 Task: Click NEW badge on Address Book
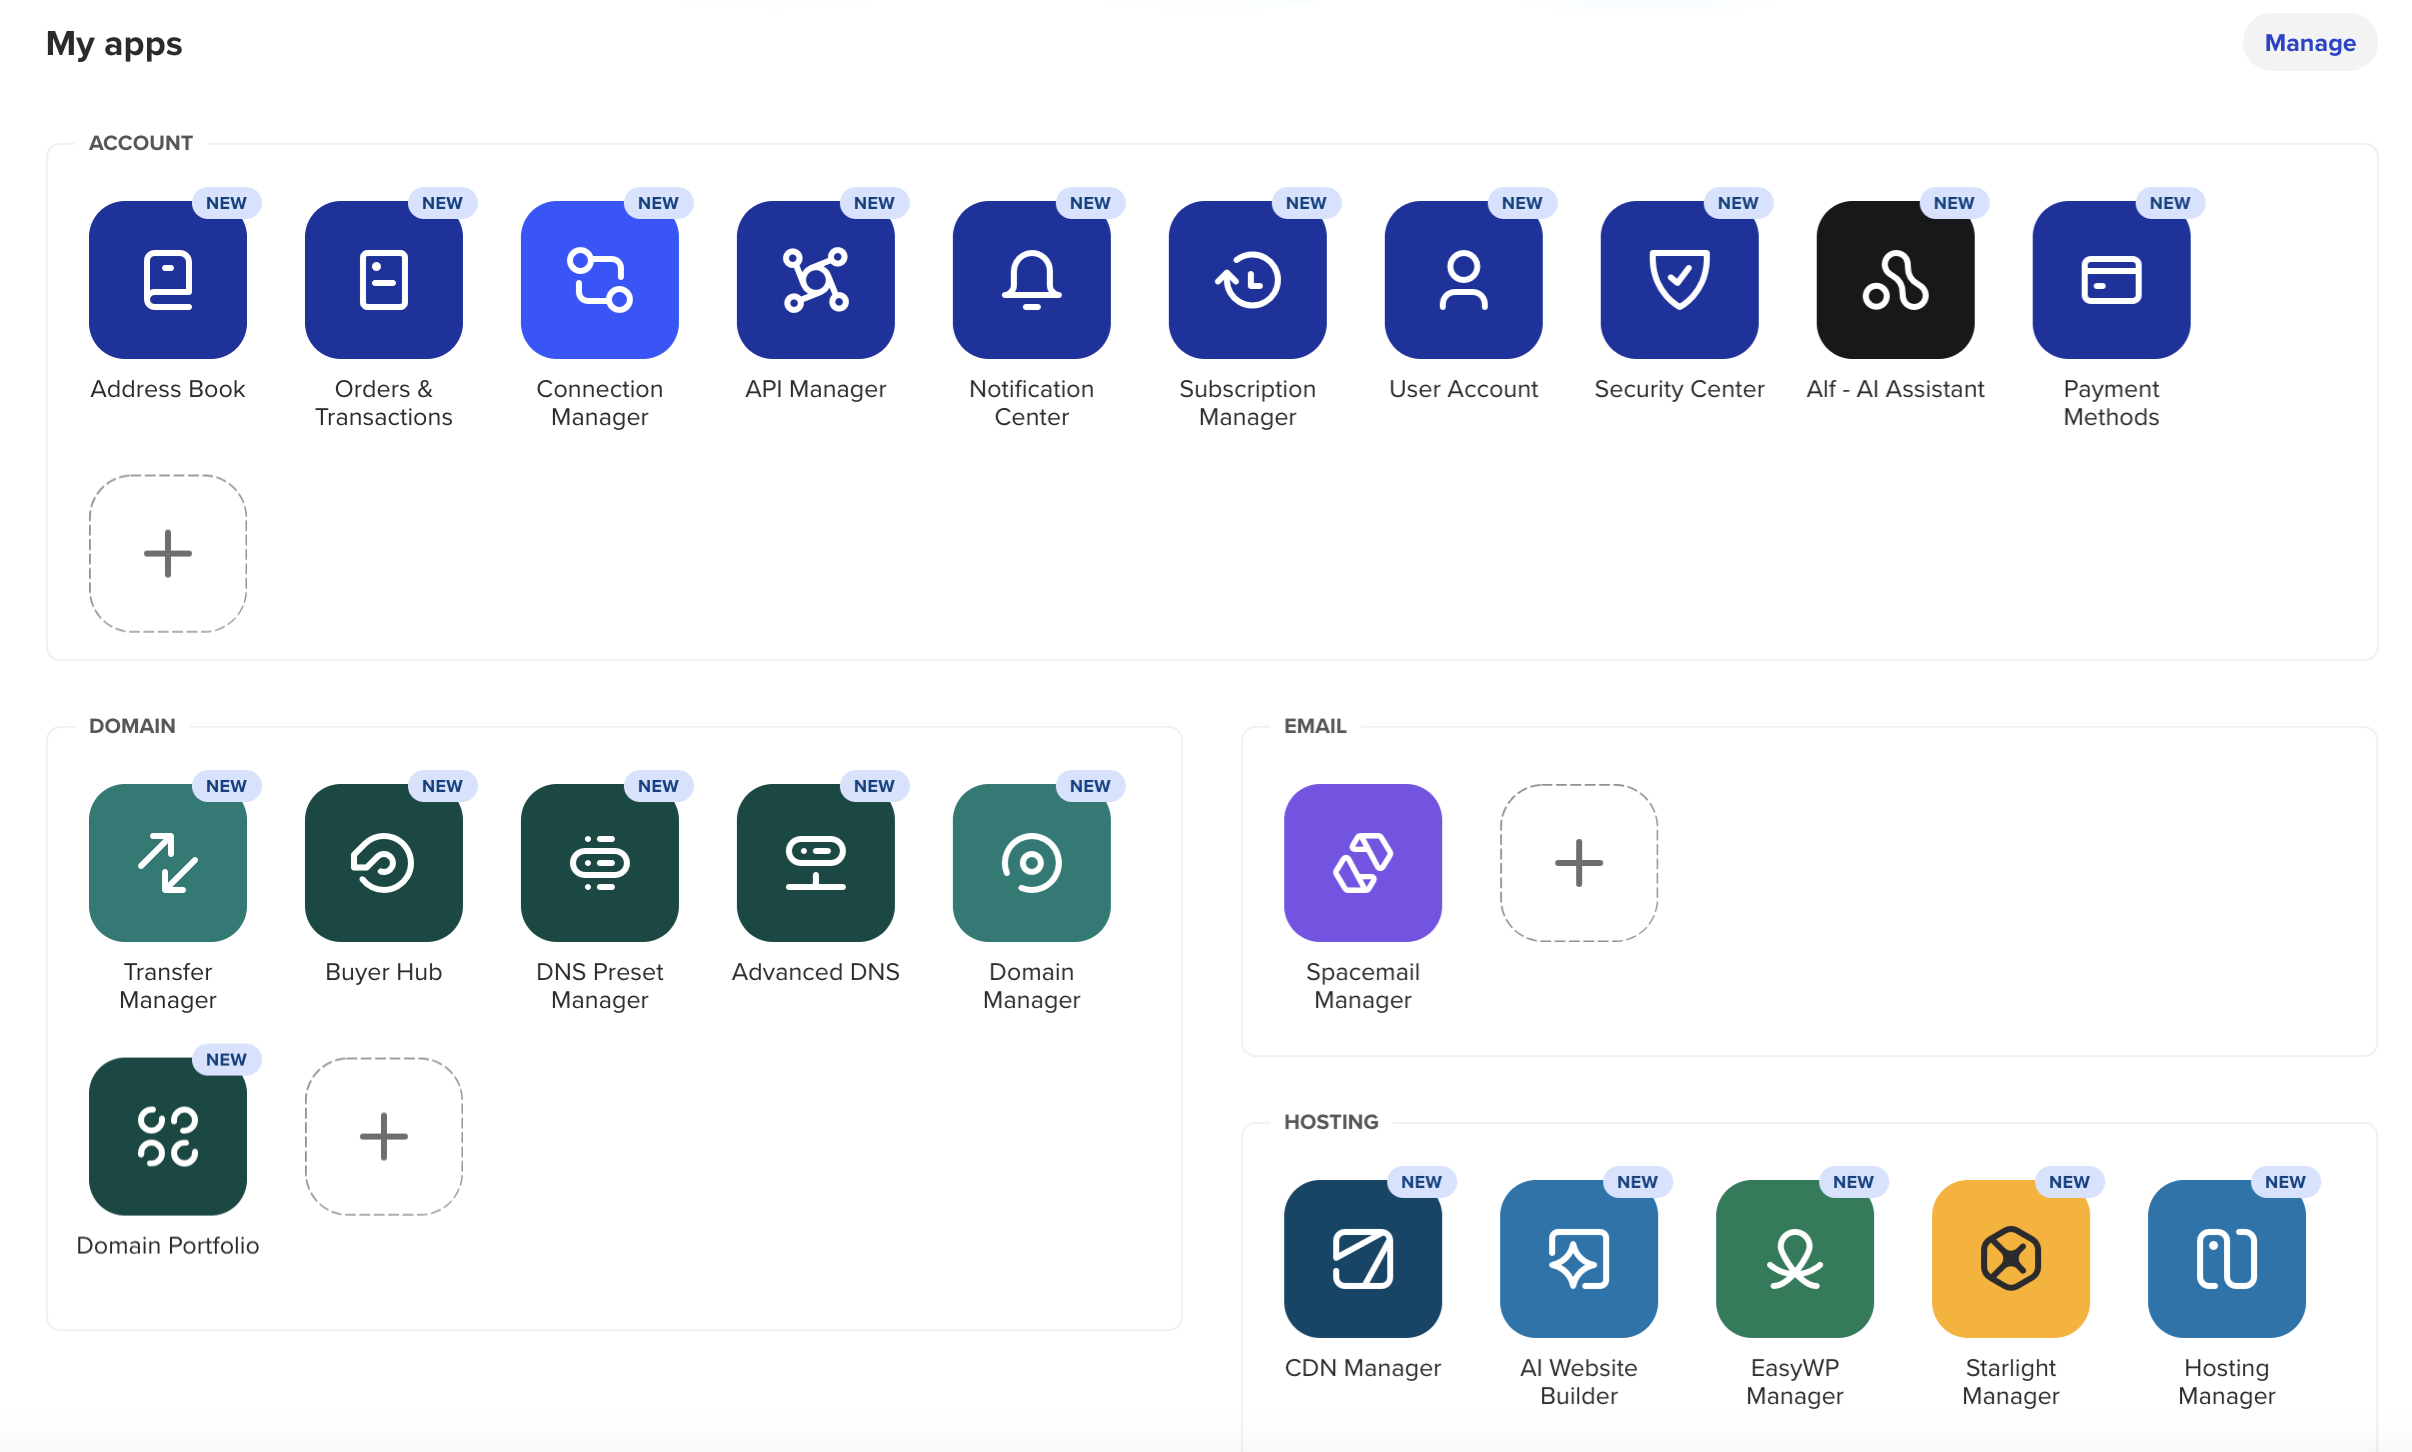(x=226, y=203)
